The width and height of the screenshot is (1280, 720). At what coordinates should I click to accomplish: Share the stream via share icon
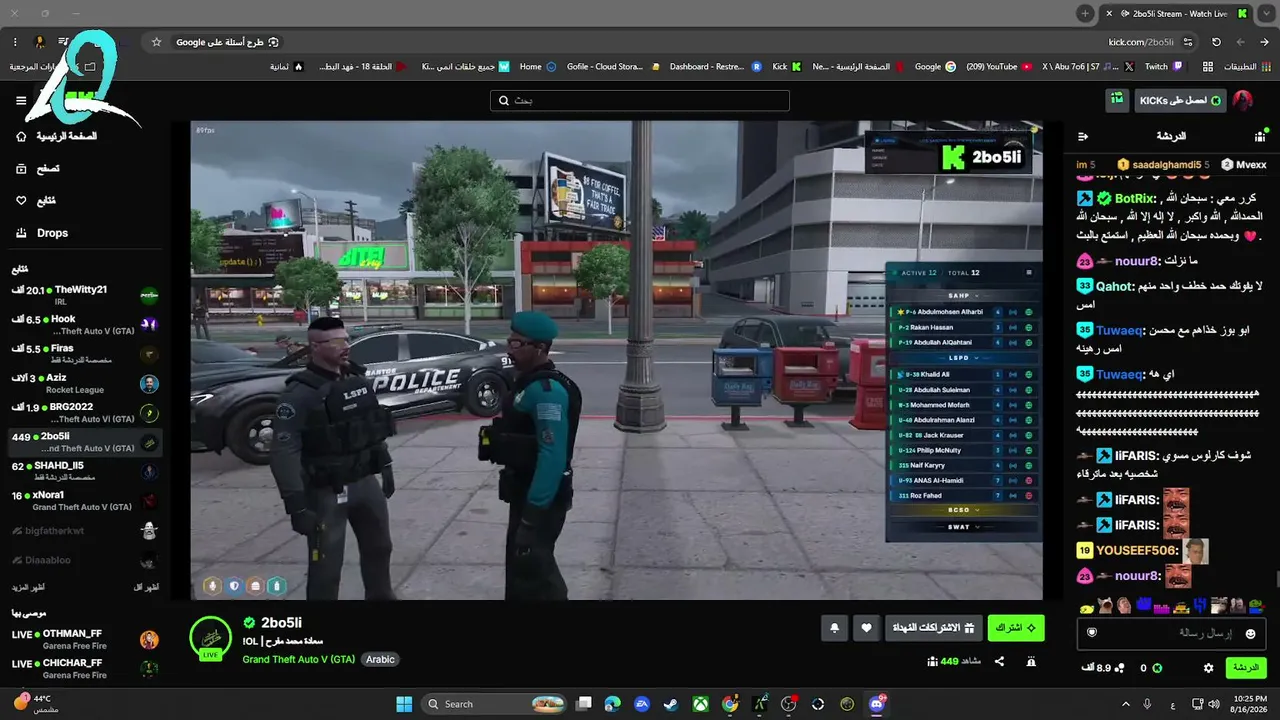tap(999, 662)
